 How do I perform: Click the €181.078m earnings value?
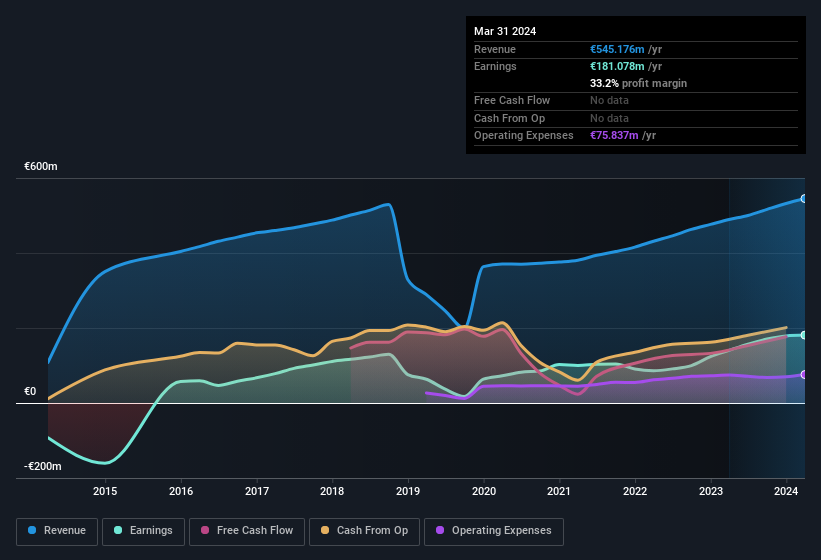tap(617, 66)
